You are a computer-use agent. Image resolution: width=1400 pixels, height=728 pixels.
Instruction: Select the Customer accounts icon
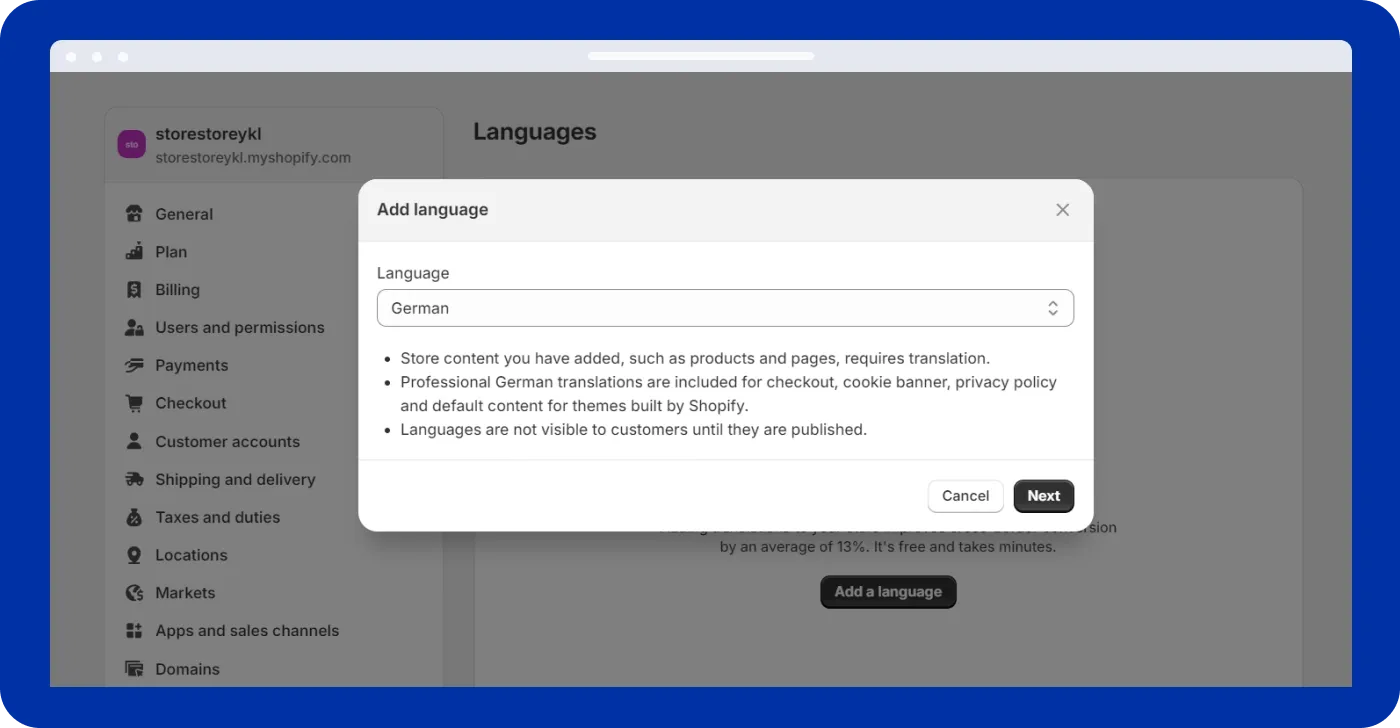[133, 441]
